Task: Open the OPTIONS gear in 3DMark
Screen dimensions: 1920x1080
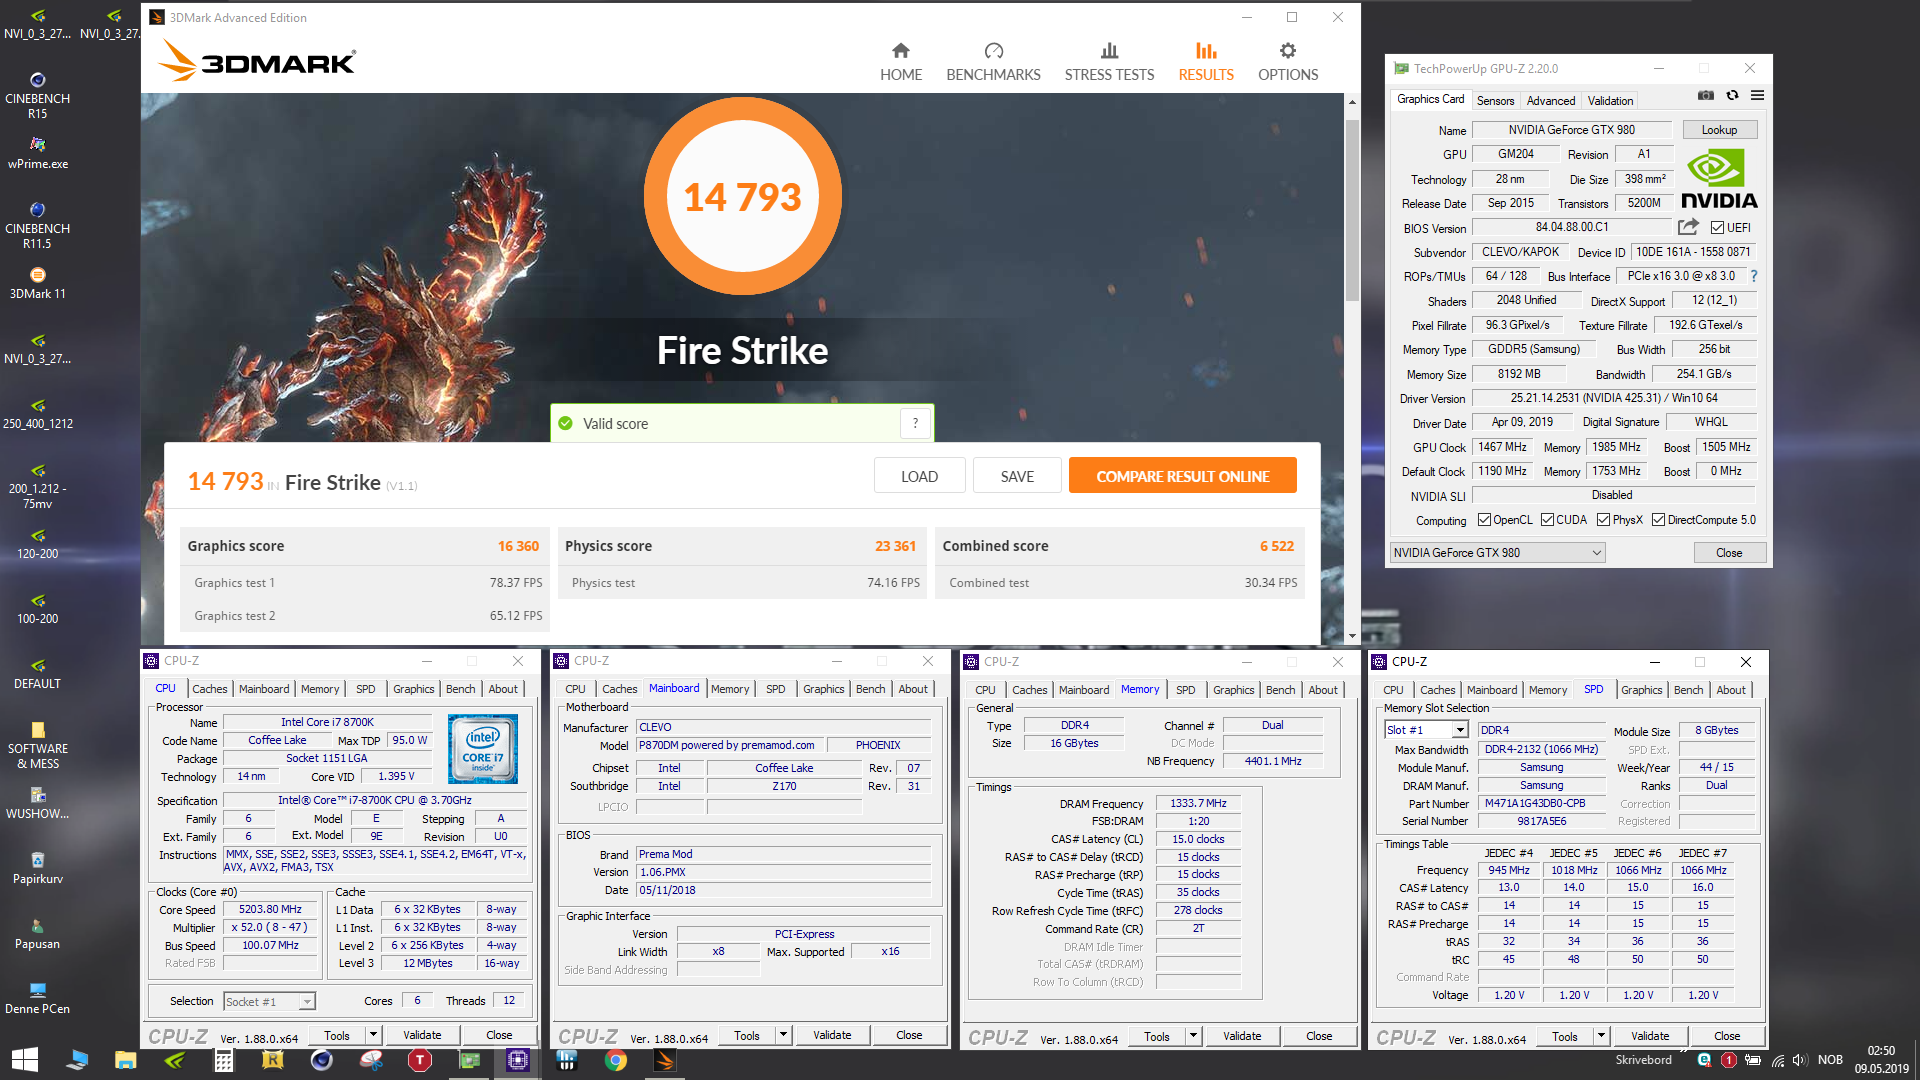Action: pyautogui.click(x=1288, y=51)
